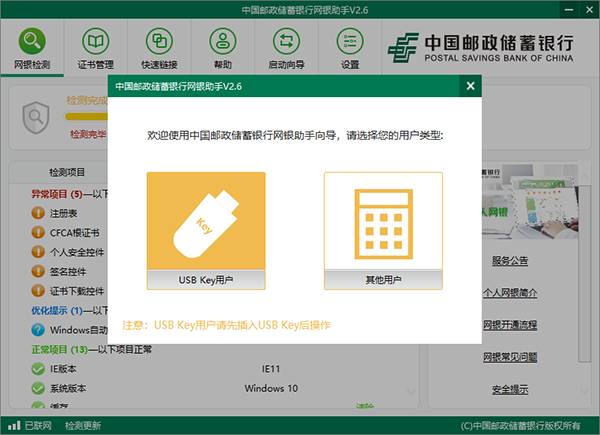This screenshot has width=600, height=435.
Task: Launch the 启动向导 startup wizard
Action: (x=286, y=48)
